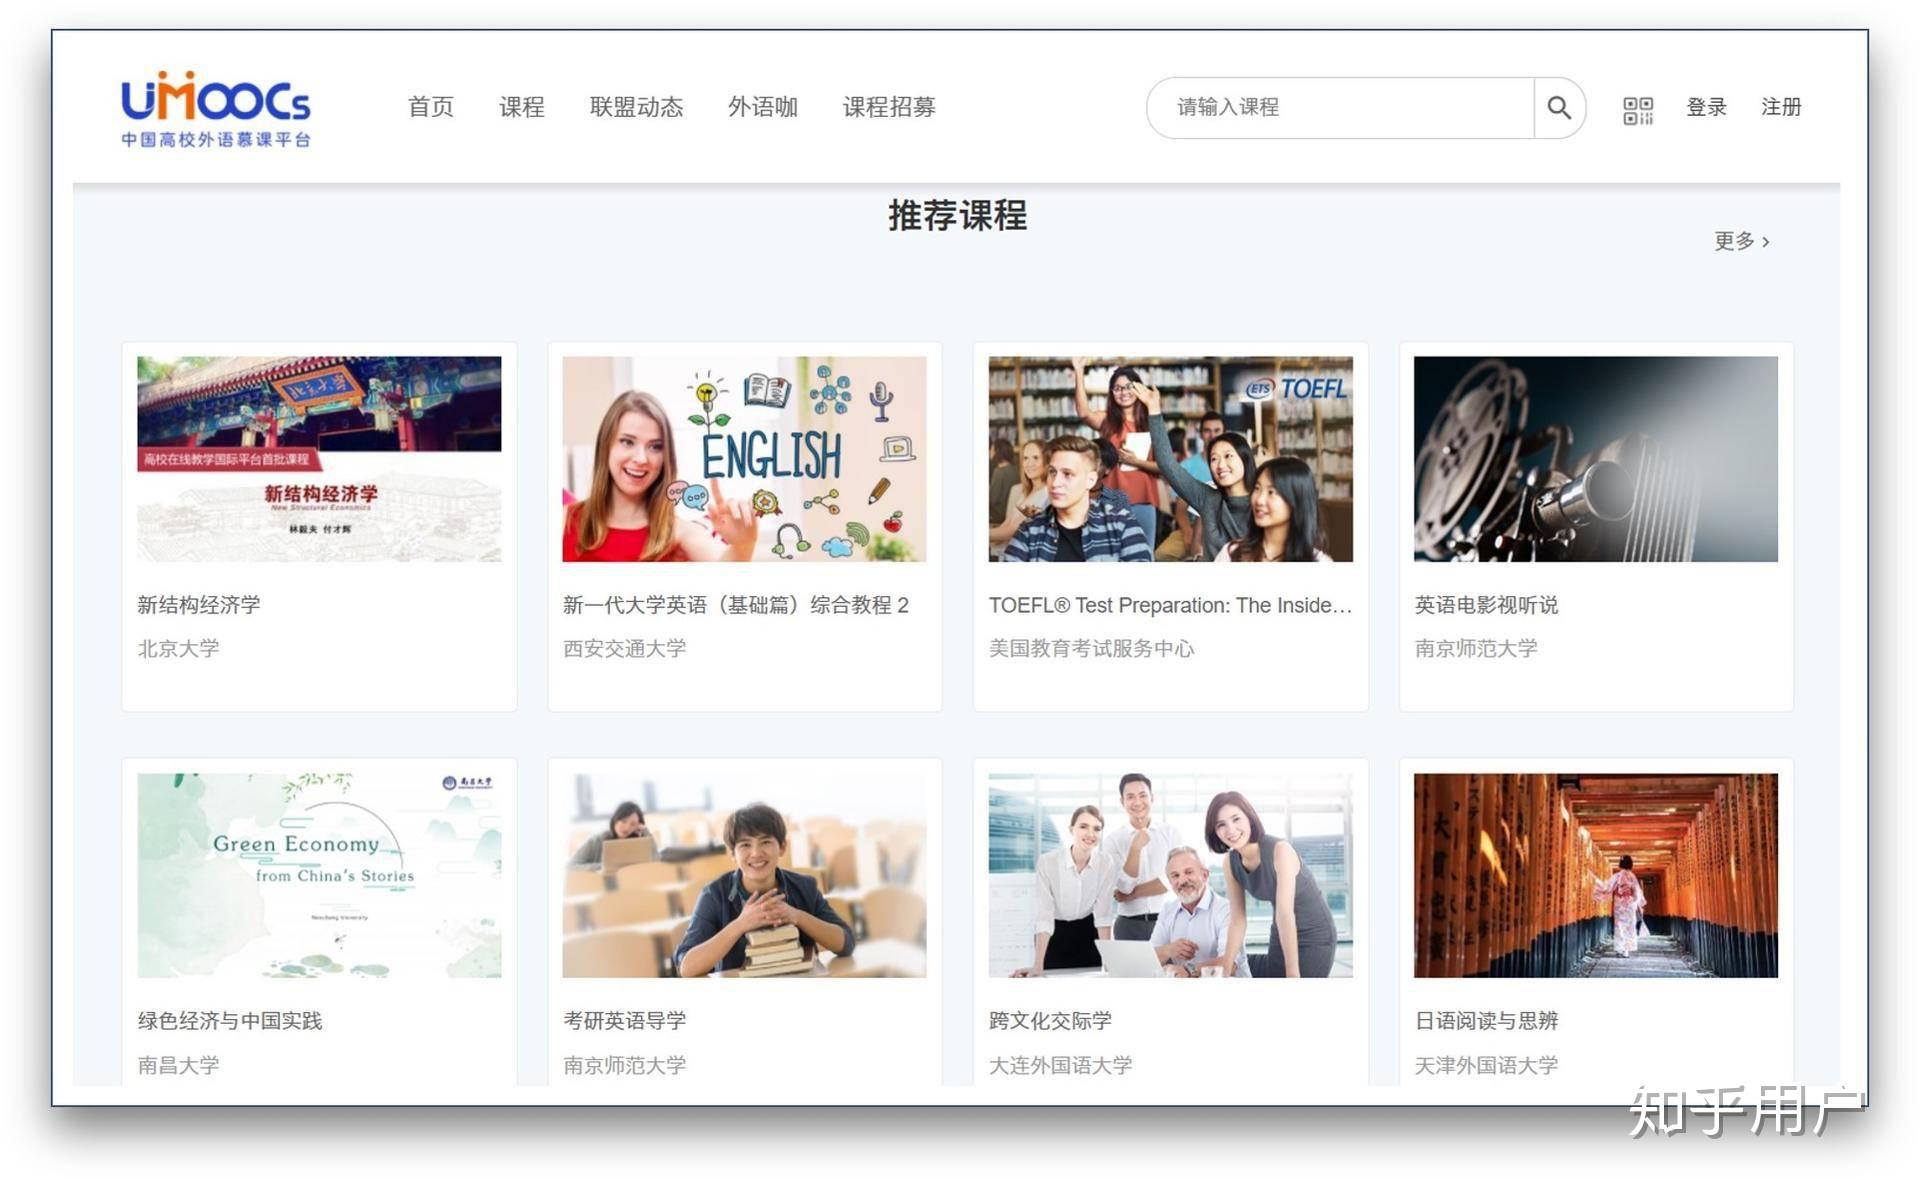Open the 新结构经济学 course thumbnail
The width and height of the screenshot is (1920, 1179).
click(x=320, y=458)
